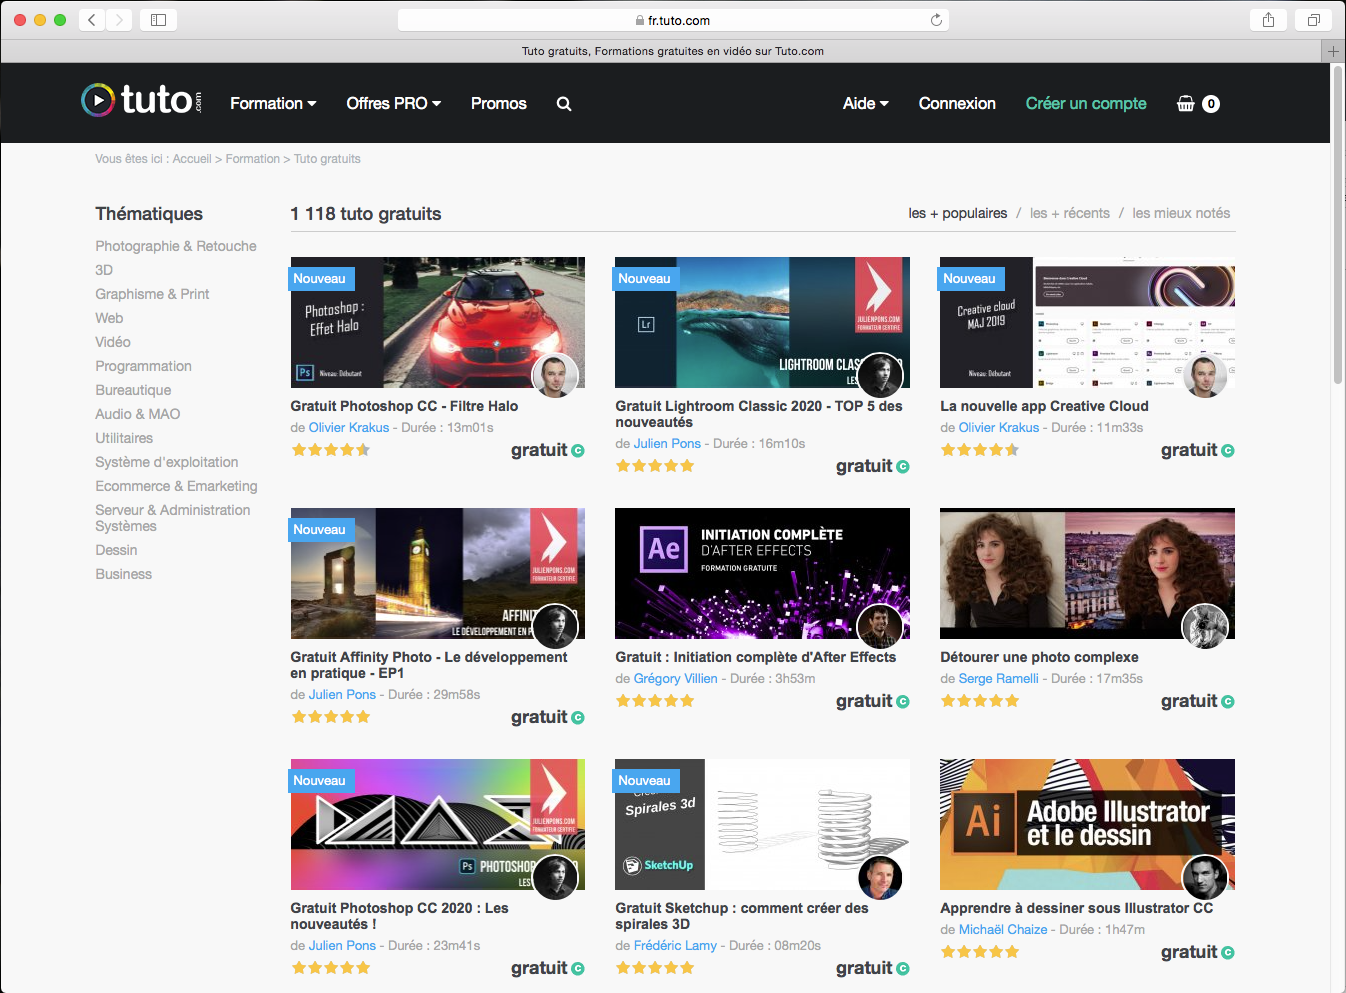This screenshot has width=1346, height=993.
Task: Select Photographie & Retouche theme
Action: point(176,246)
